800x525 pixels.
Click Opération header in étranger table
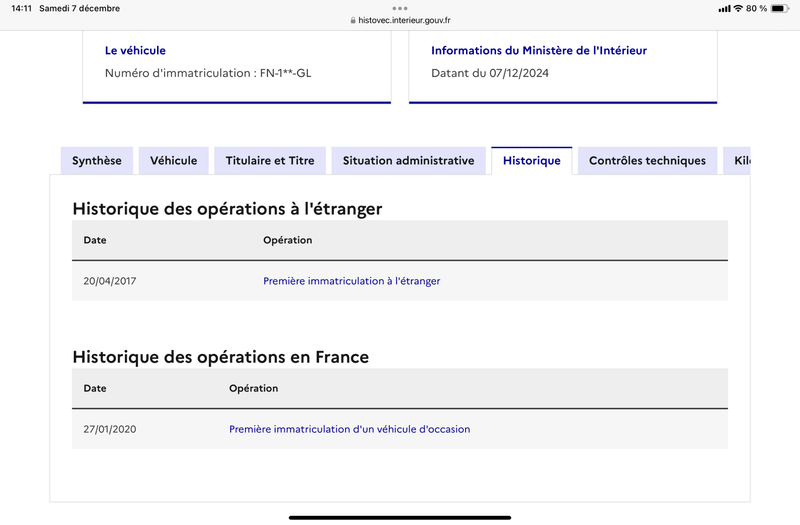(x=288, y=240)
